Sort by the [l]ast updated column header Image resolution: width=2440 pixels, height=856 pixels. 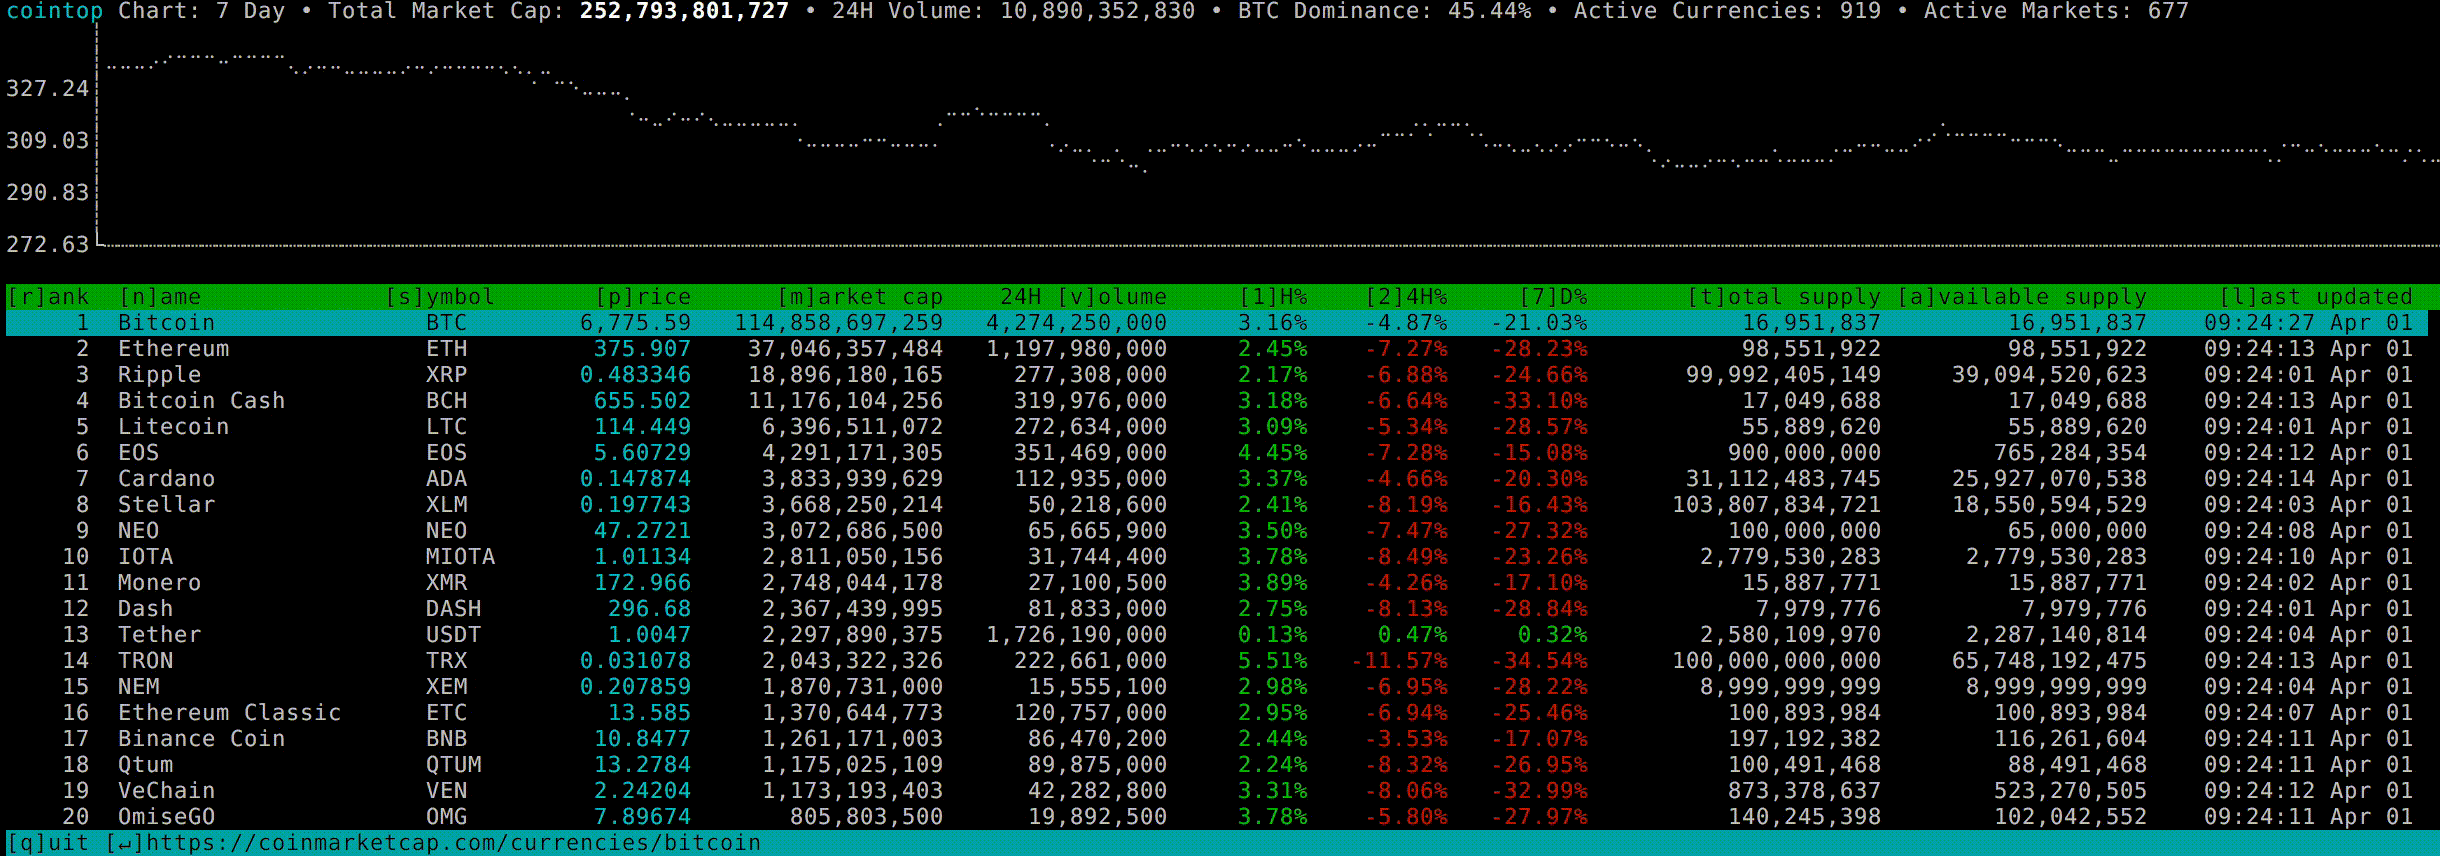click(2316, 297)
